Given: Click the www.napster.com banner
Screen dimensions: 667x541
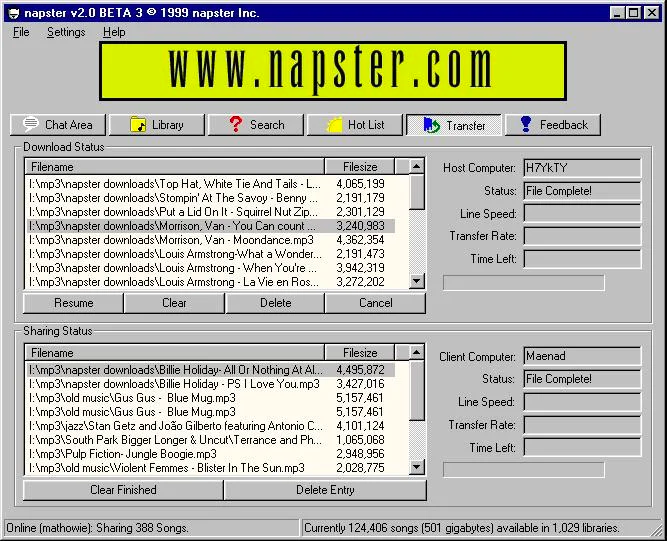Looking at the screenshot, I should [333, 71].
